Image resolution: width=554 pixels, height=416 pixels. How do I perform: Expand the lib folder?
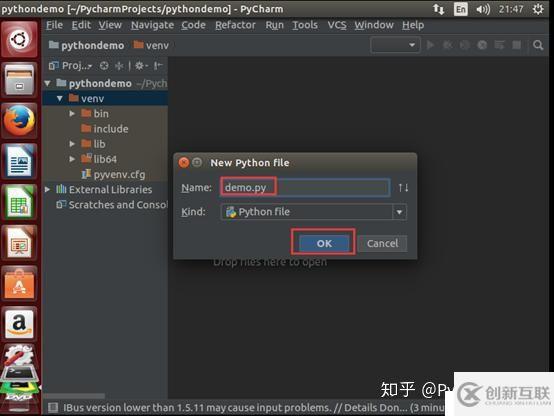tap(72, 144)
